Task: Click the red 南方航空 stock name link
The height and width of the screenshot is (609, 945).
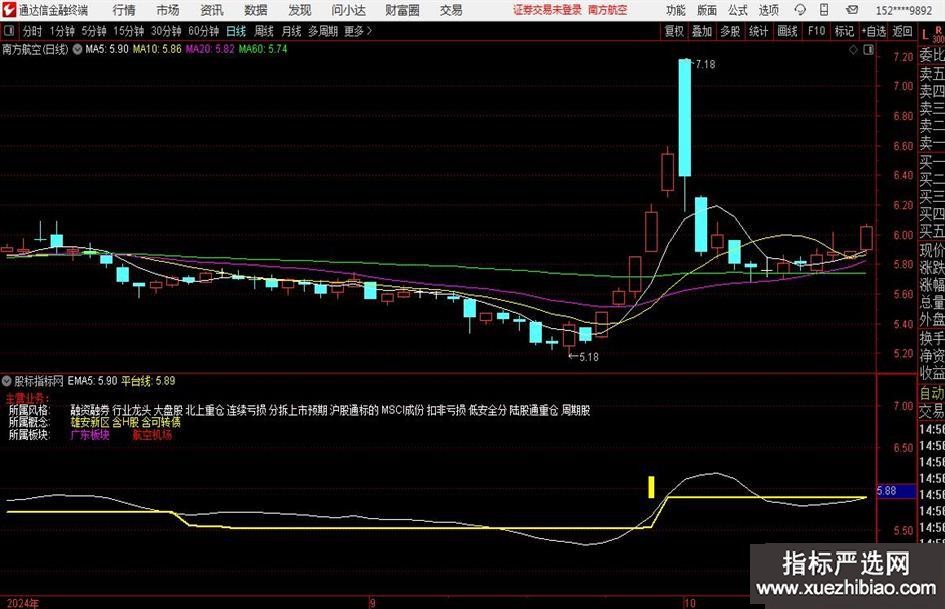Action: (x=608, y=10)
